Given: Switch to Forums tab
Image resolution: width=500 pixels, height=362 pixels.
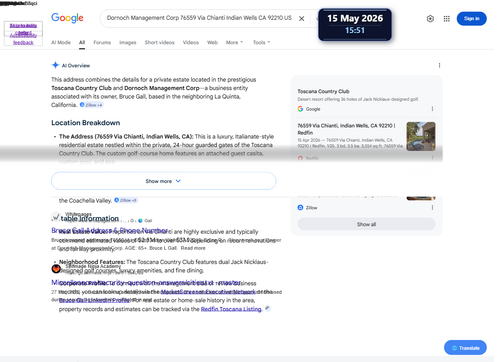Looking at the screenshot, I should click(x=102, y=42).
